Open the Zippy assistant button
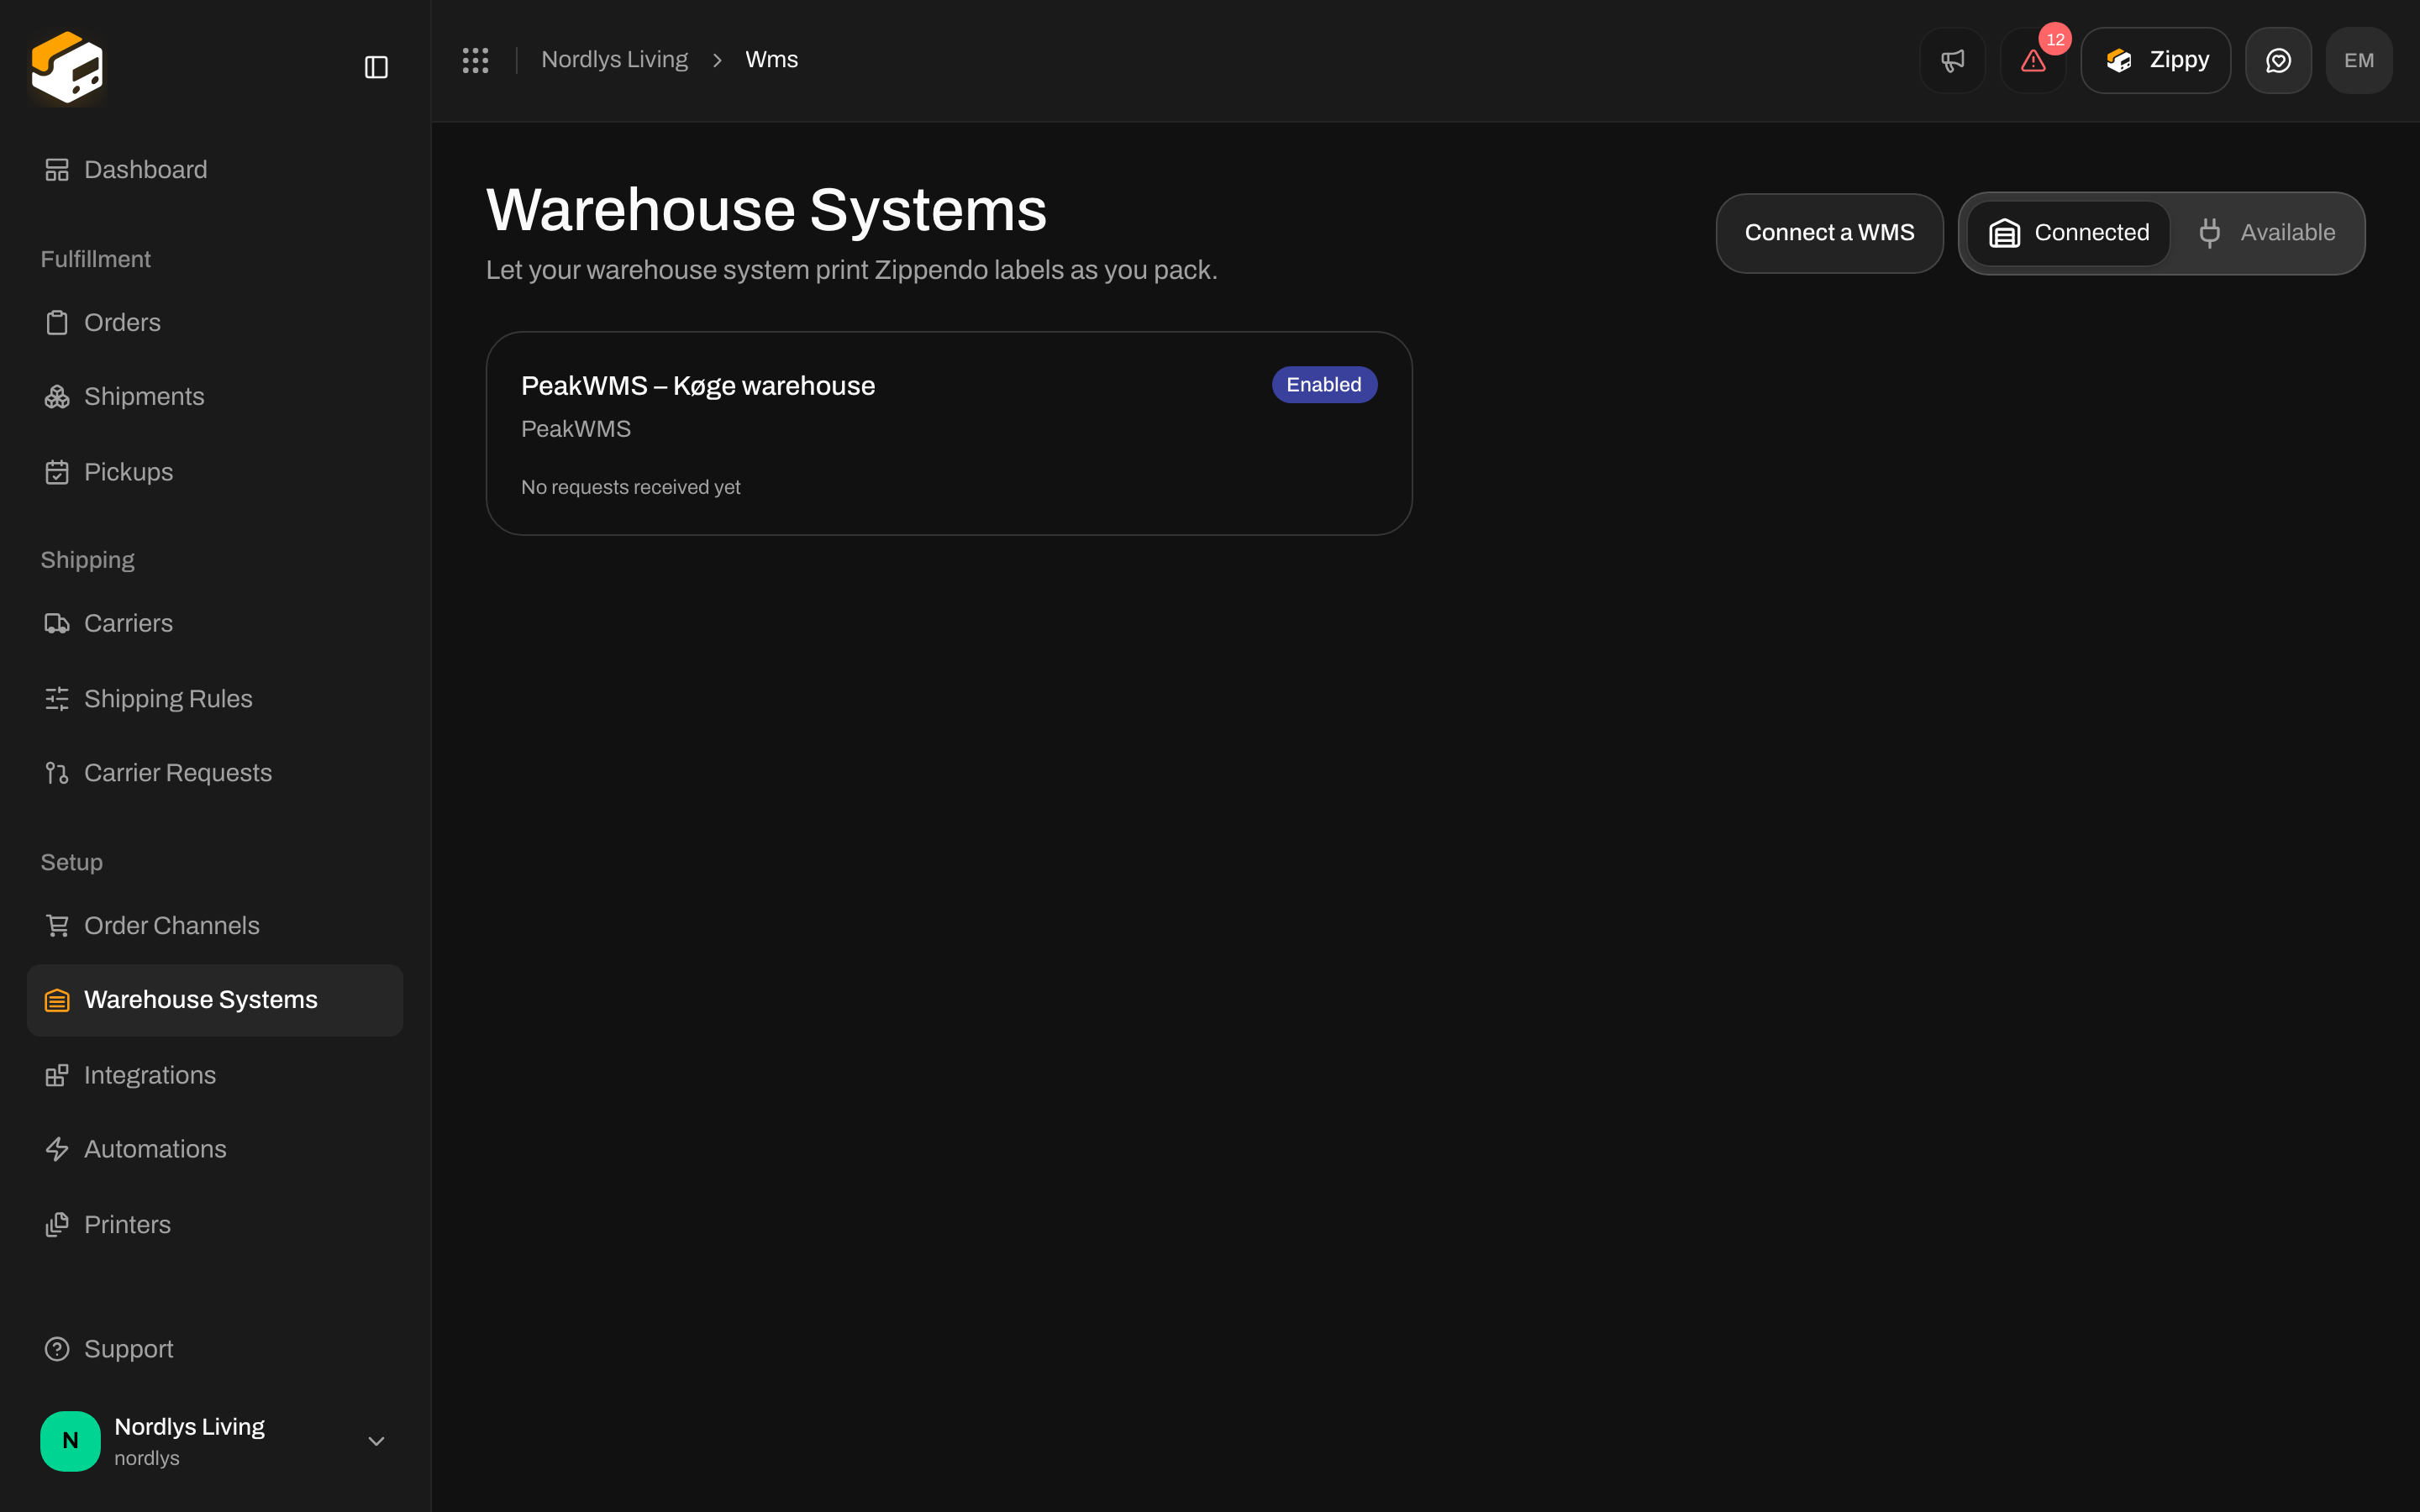The height and width of the screenshot is (1512, 2420). 2155,60
